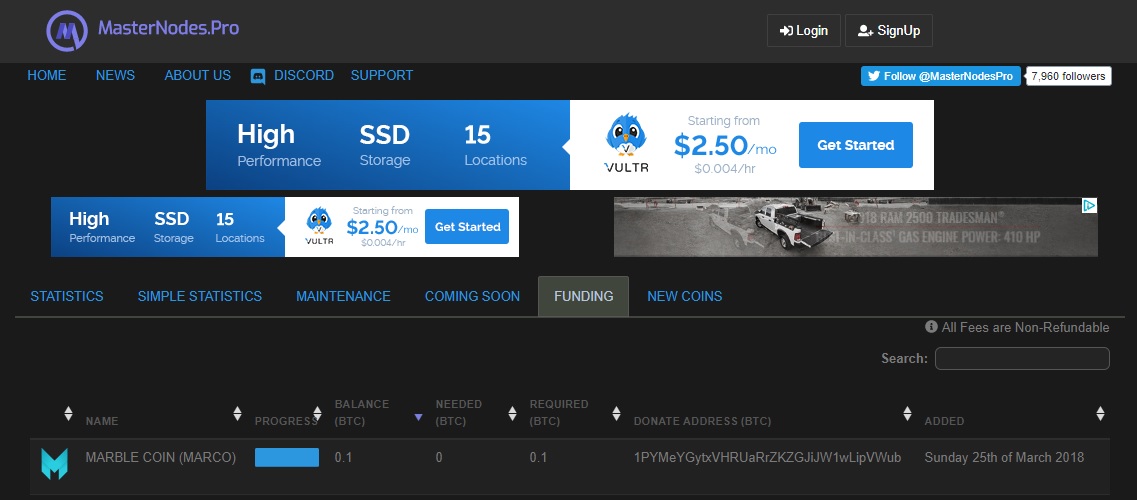Click the AdChoices icon on truck ad
The width and height of the screenshot is (1137, 500).
pos(1089,206)
